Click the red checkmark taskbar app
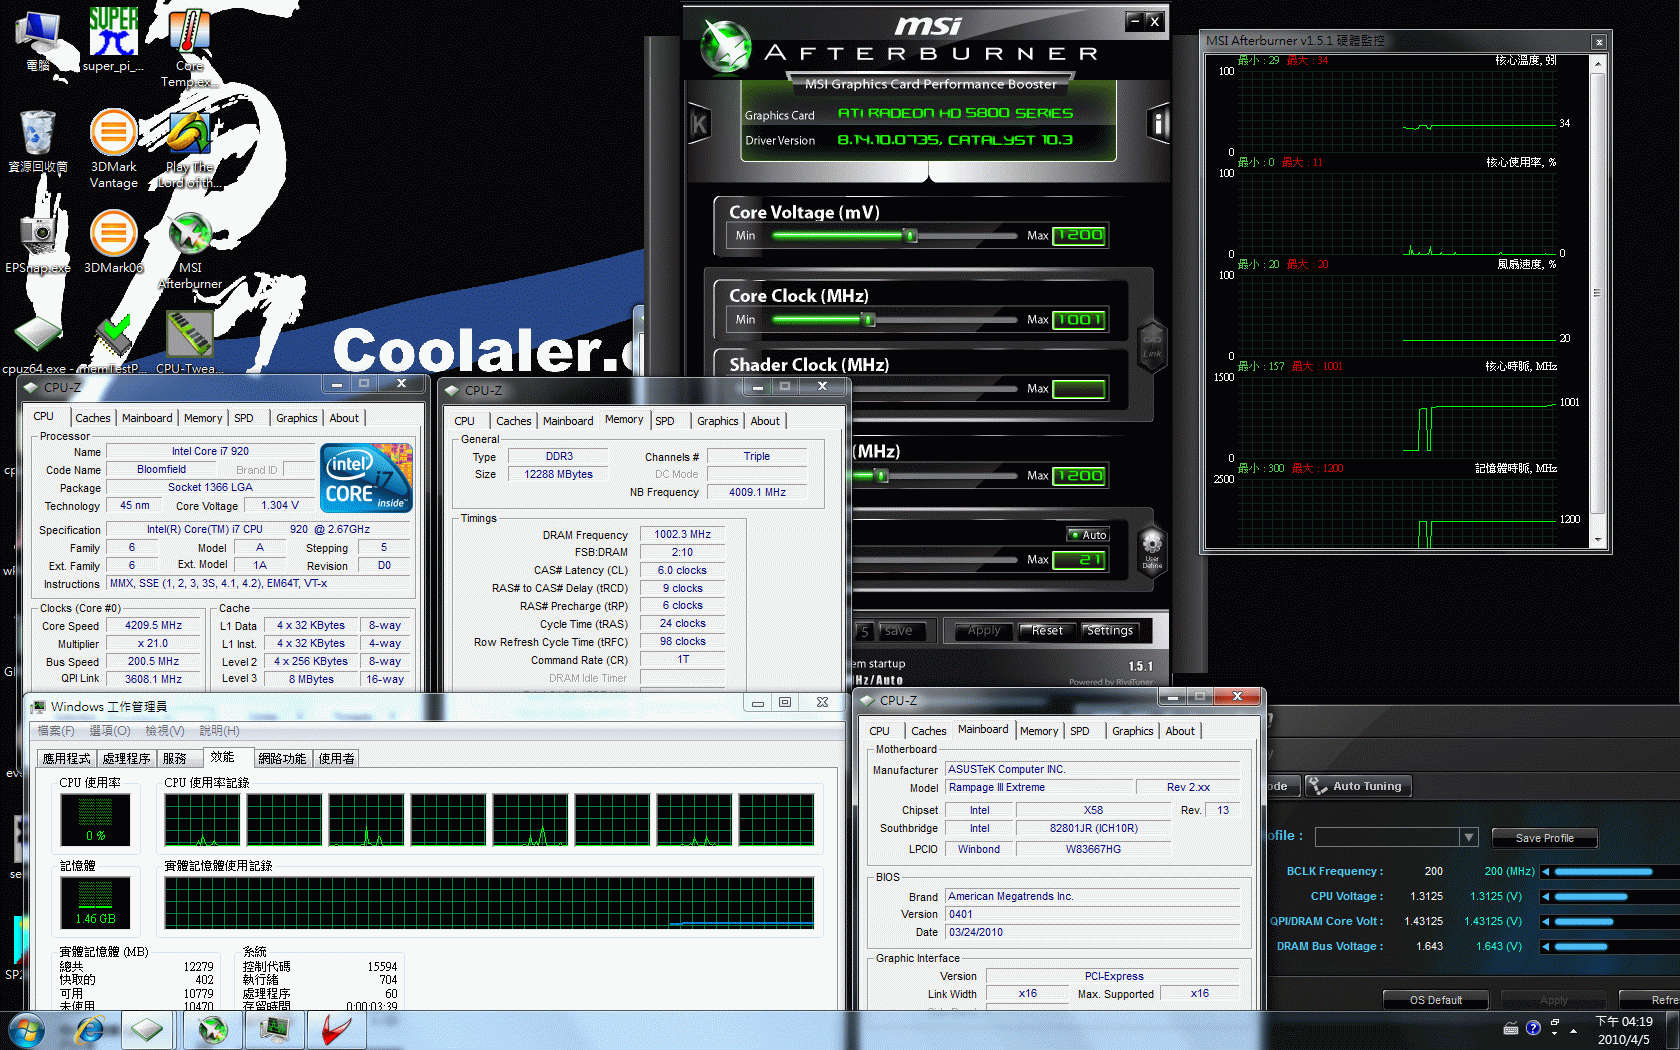The width and height of the screenshot is (1680, 1050). point(336,1029)
